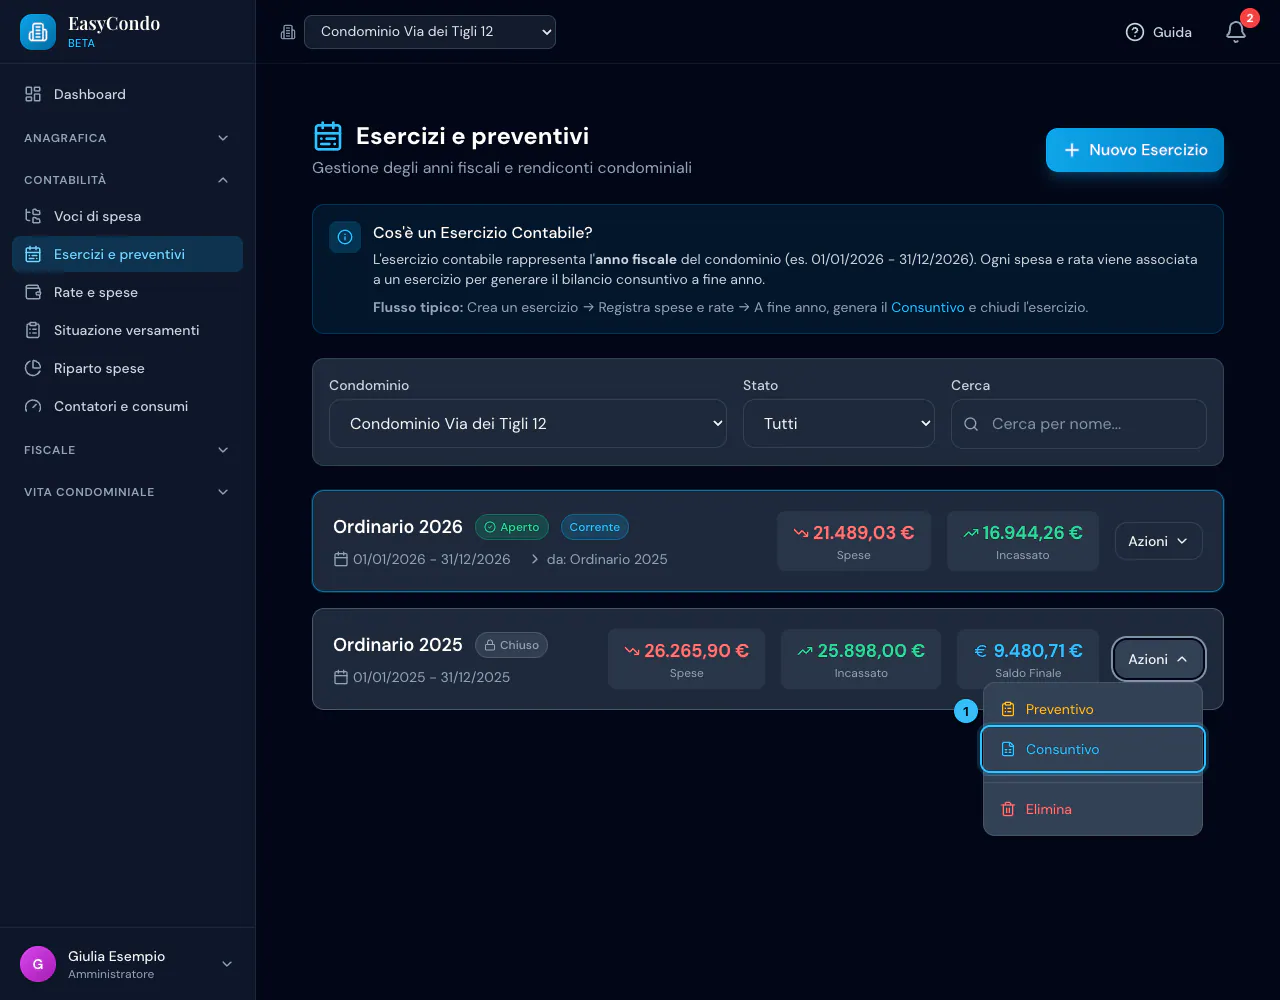This screenshot has height=1000, width=1280.
Task: Click the 26.265,90 € Spese value
Action: click(687, 659)
